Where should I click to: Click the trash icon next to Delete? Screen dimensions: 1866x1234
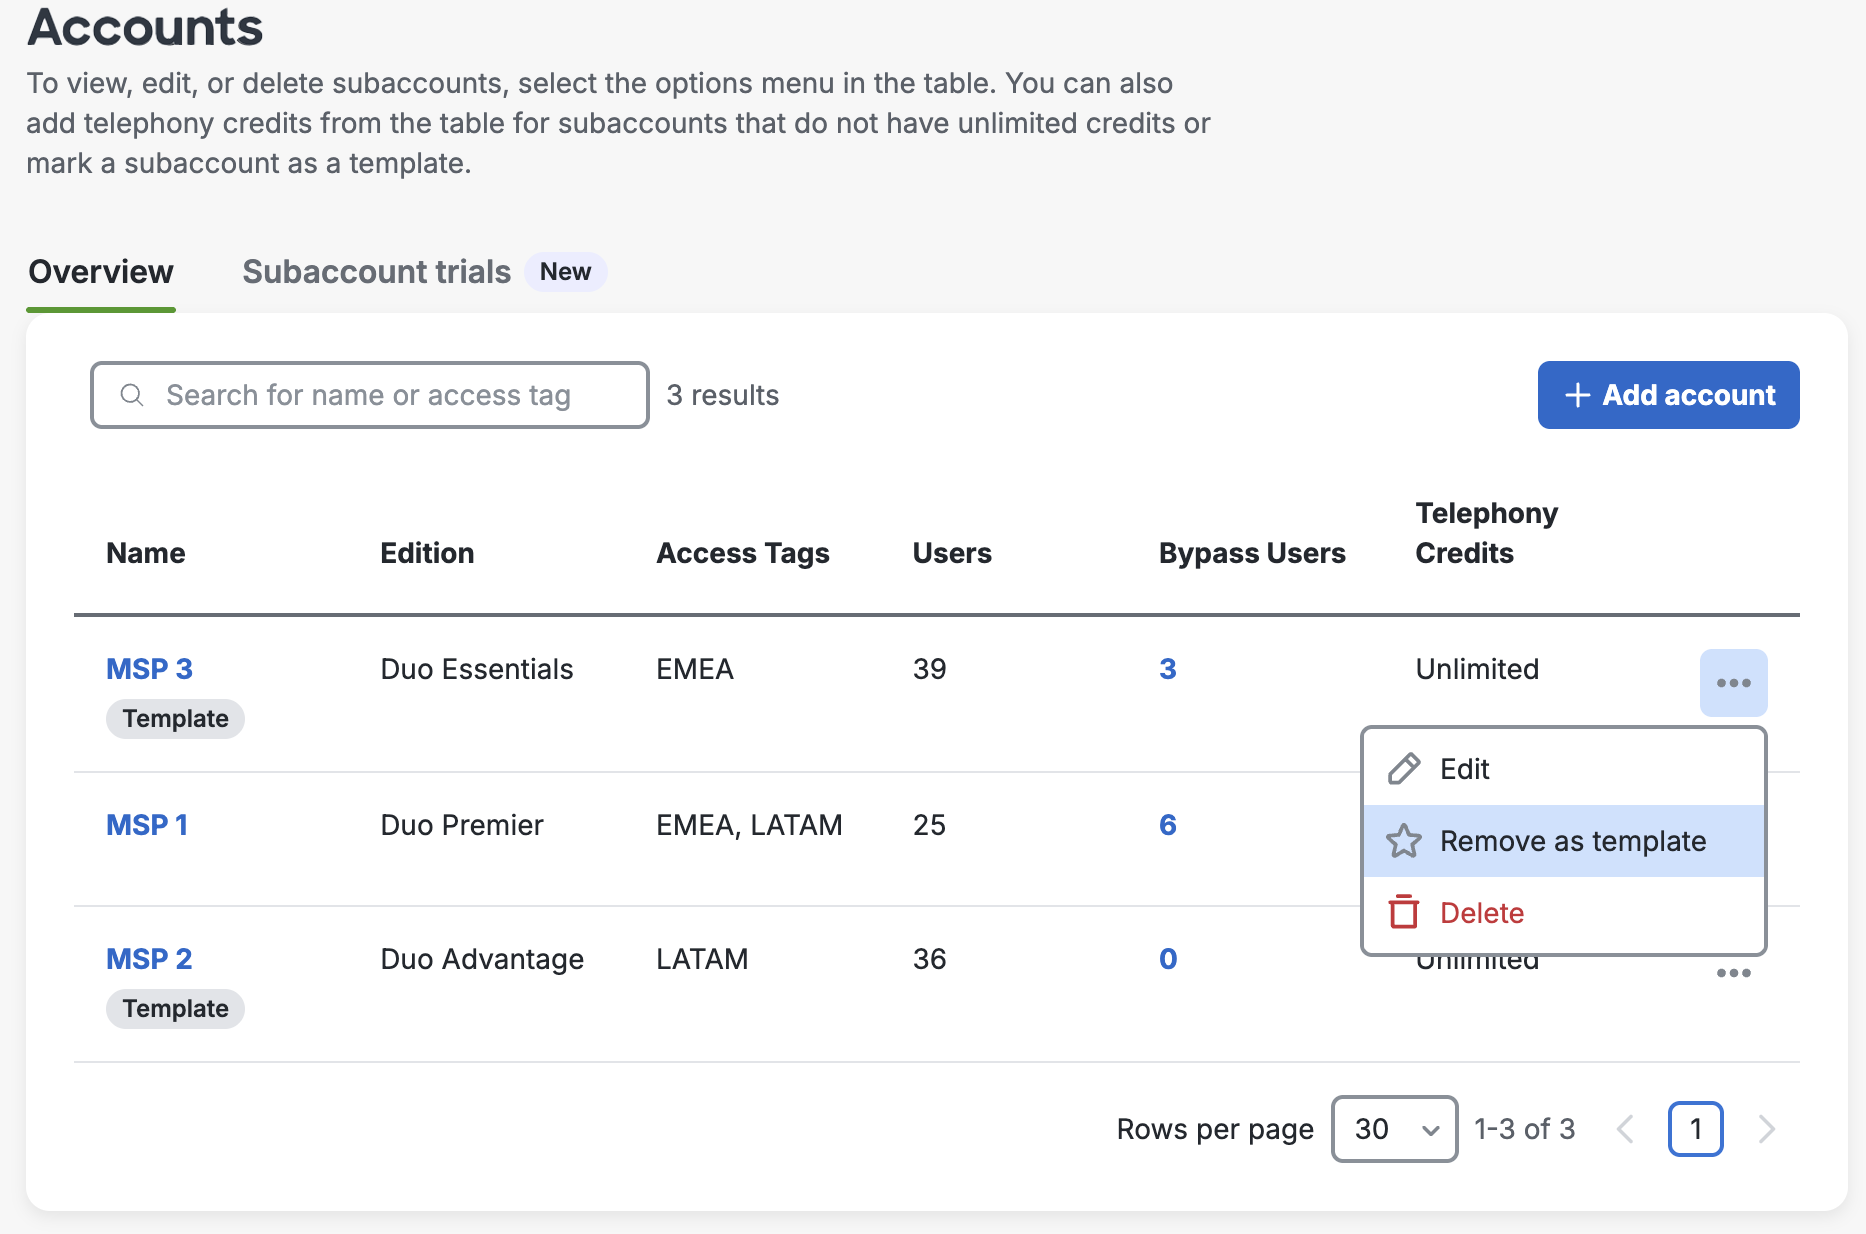click(1404, 912)
